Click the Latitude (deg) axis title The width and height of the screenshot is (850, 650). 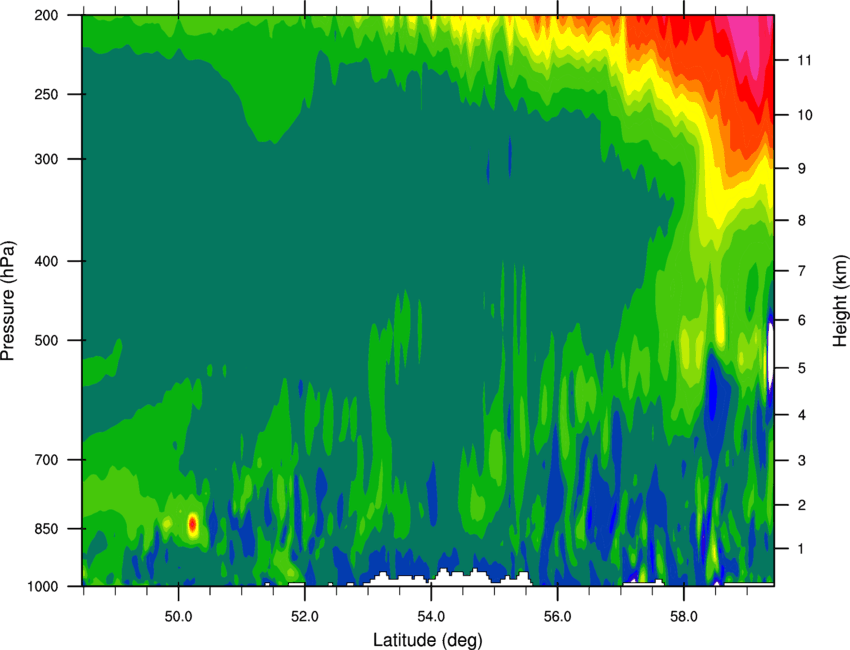(428, 640)
